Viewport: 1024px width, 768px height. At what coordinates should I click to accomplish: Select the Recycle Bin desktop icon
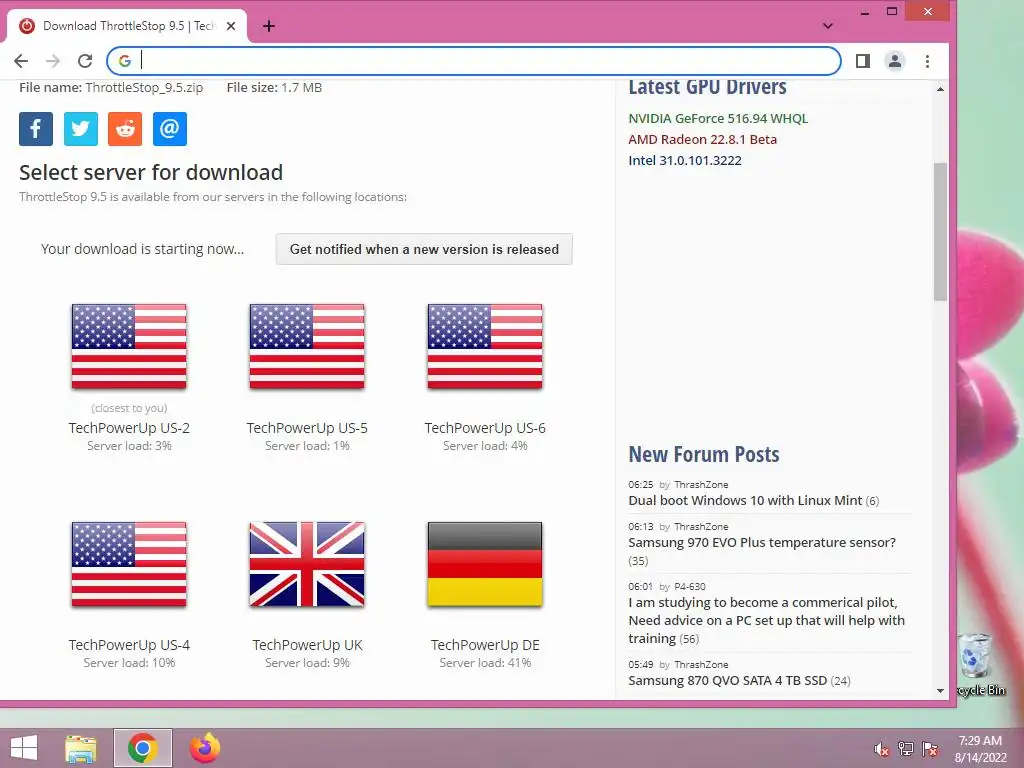pyautogui.click(x=980, y=664)
